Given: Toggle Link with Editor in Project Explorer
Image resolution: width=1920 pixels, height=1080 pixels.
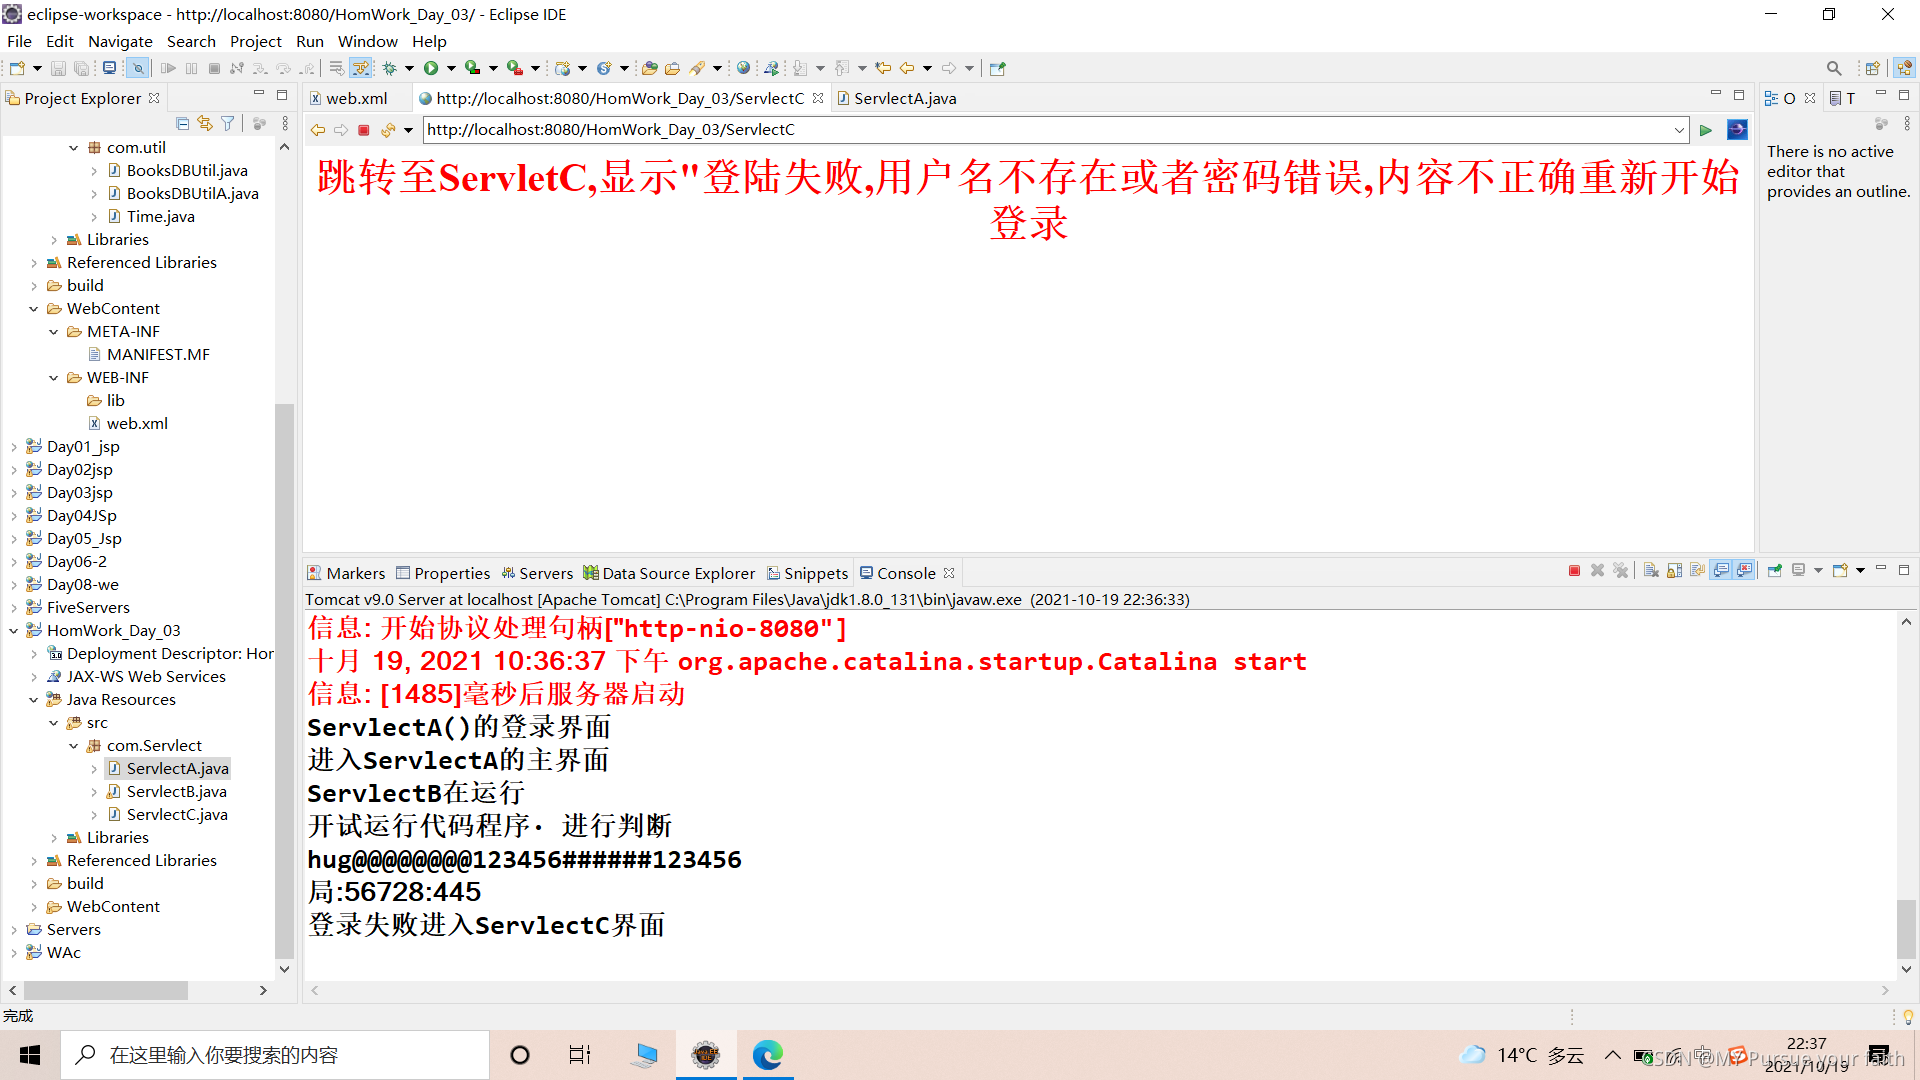Looking at the screenshot, I should [205, 123].
